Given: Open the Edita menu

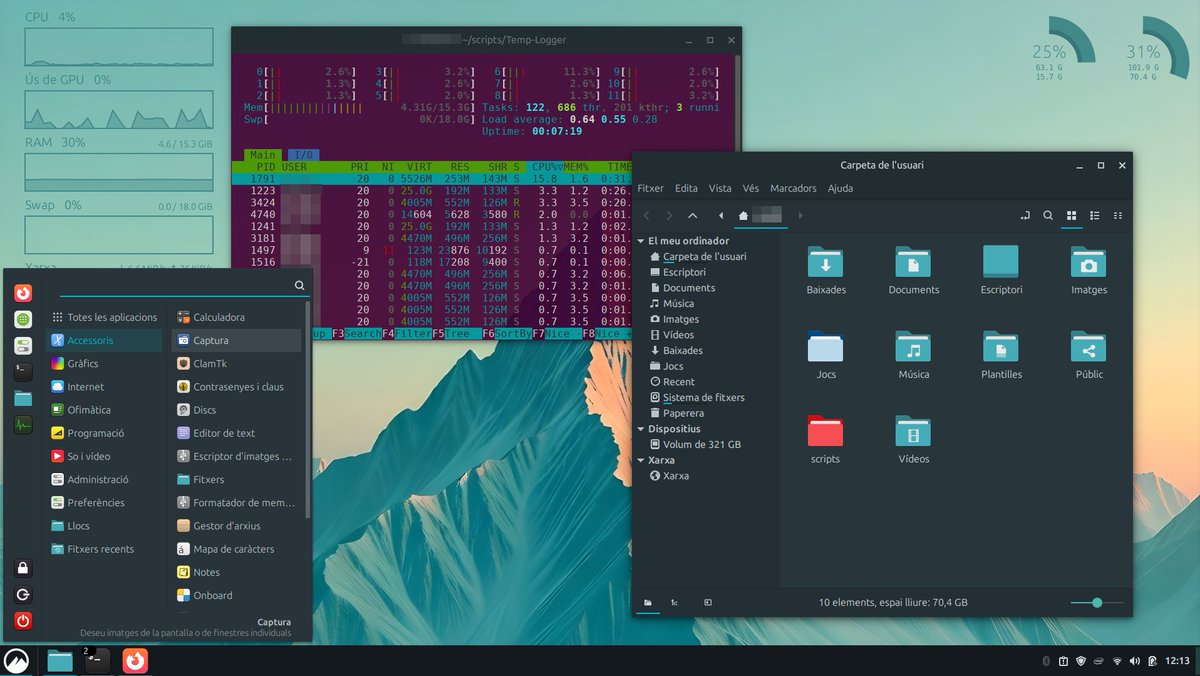Looking at the screenshot, I should (x=686, y=188).
